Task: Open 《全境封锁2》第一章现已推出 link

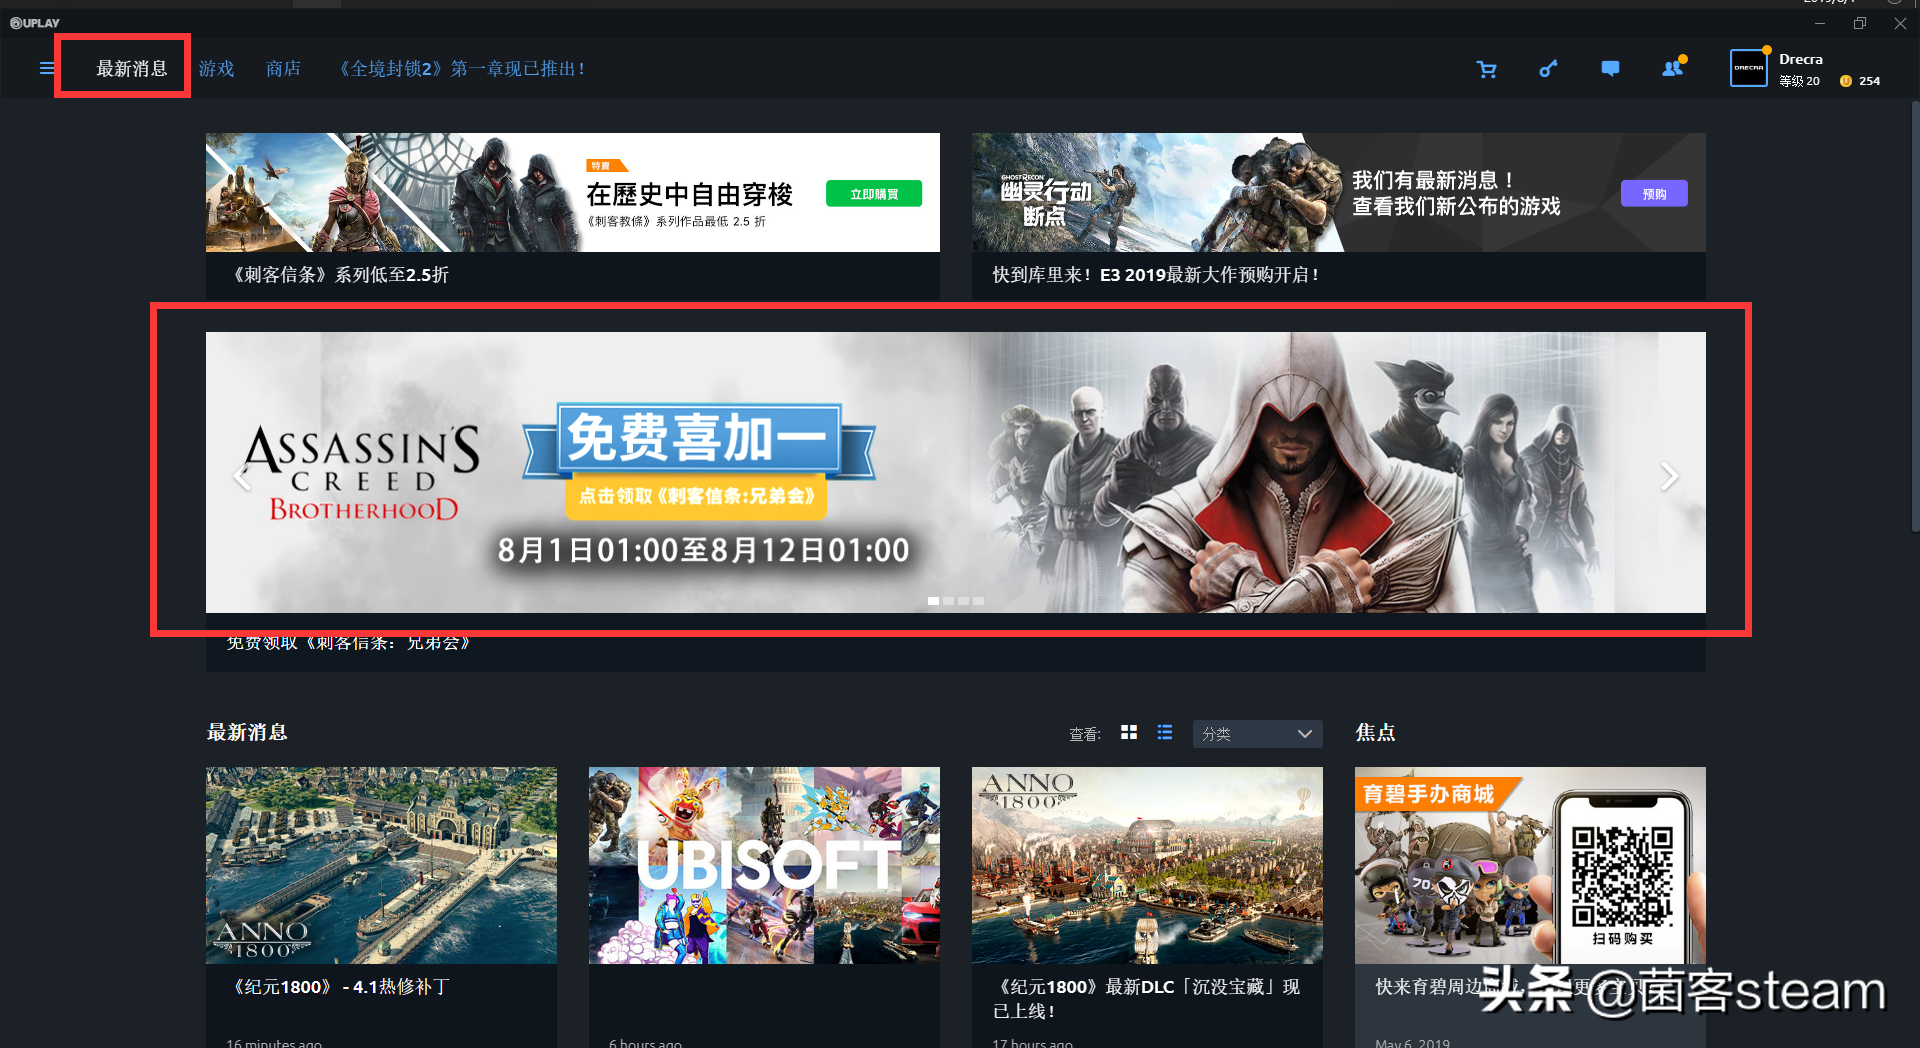Action: tap(462, 68)
